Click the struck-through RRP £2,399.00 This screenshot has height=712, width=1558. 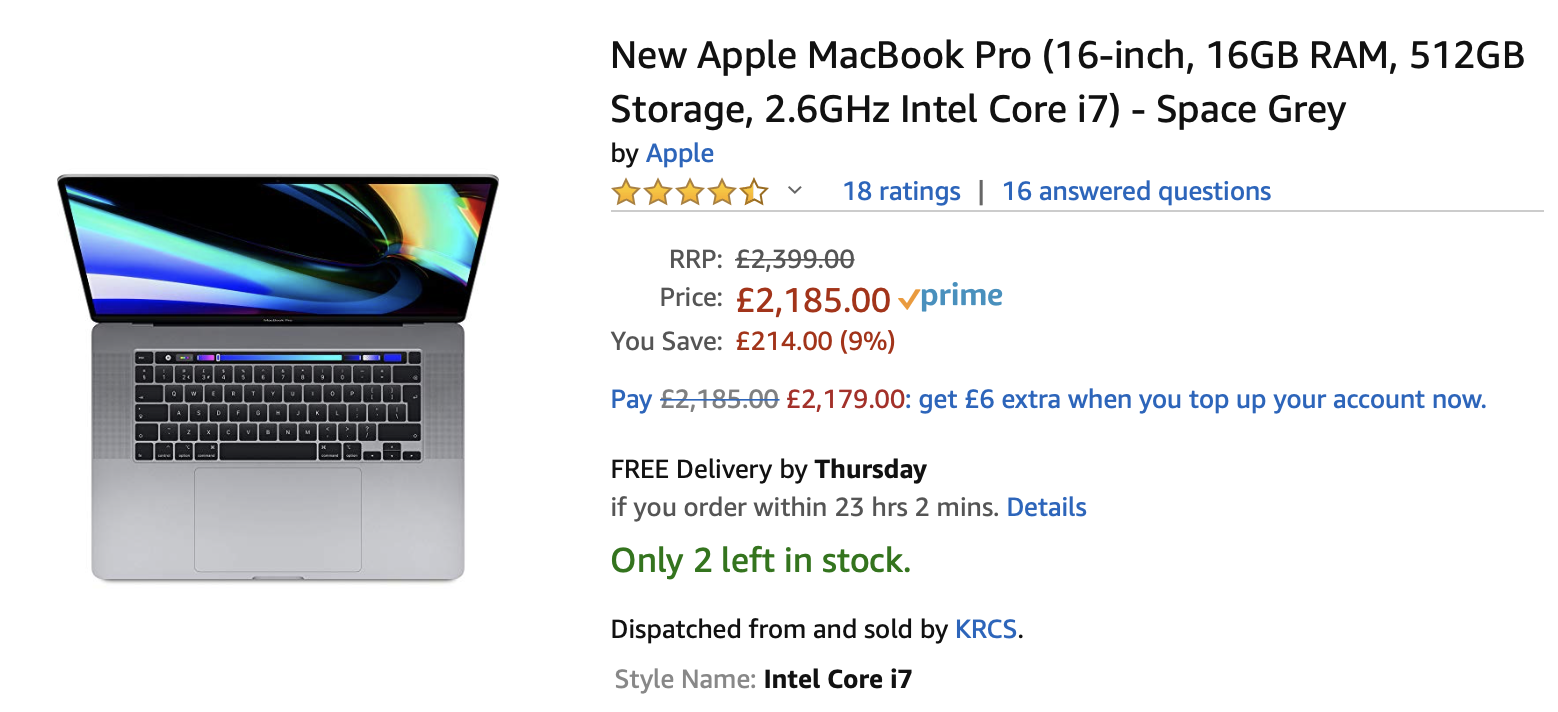coord(795,260)
